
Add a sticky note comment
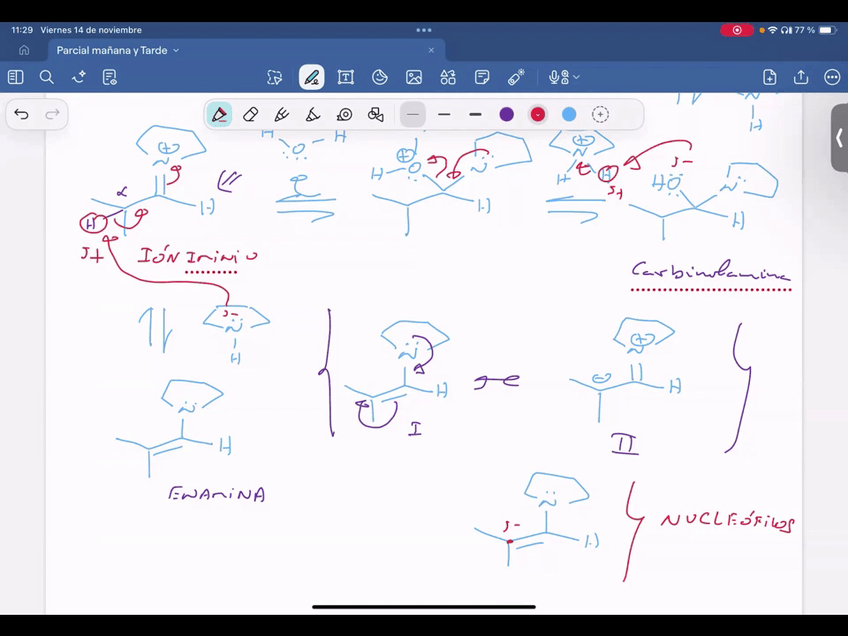(x=482, y=77)
